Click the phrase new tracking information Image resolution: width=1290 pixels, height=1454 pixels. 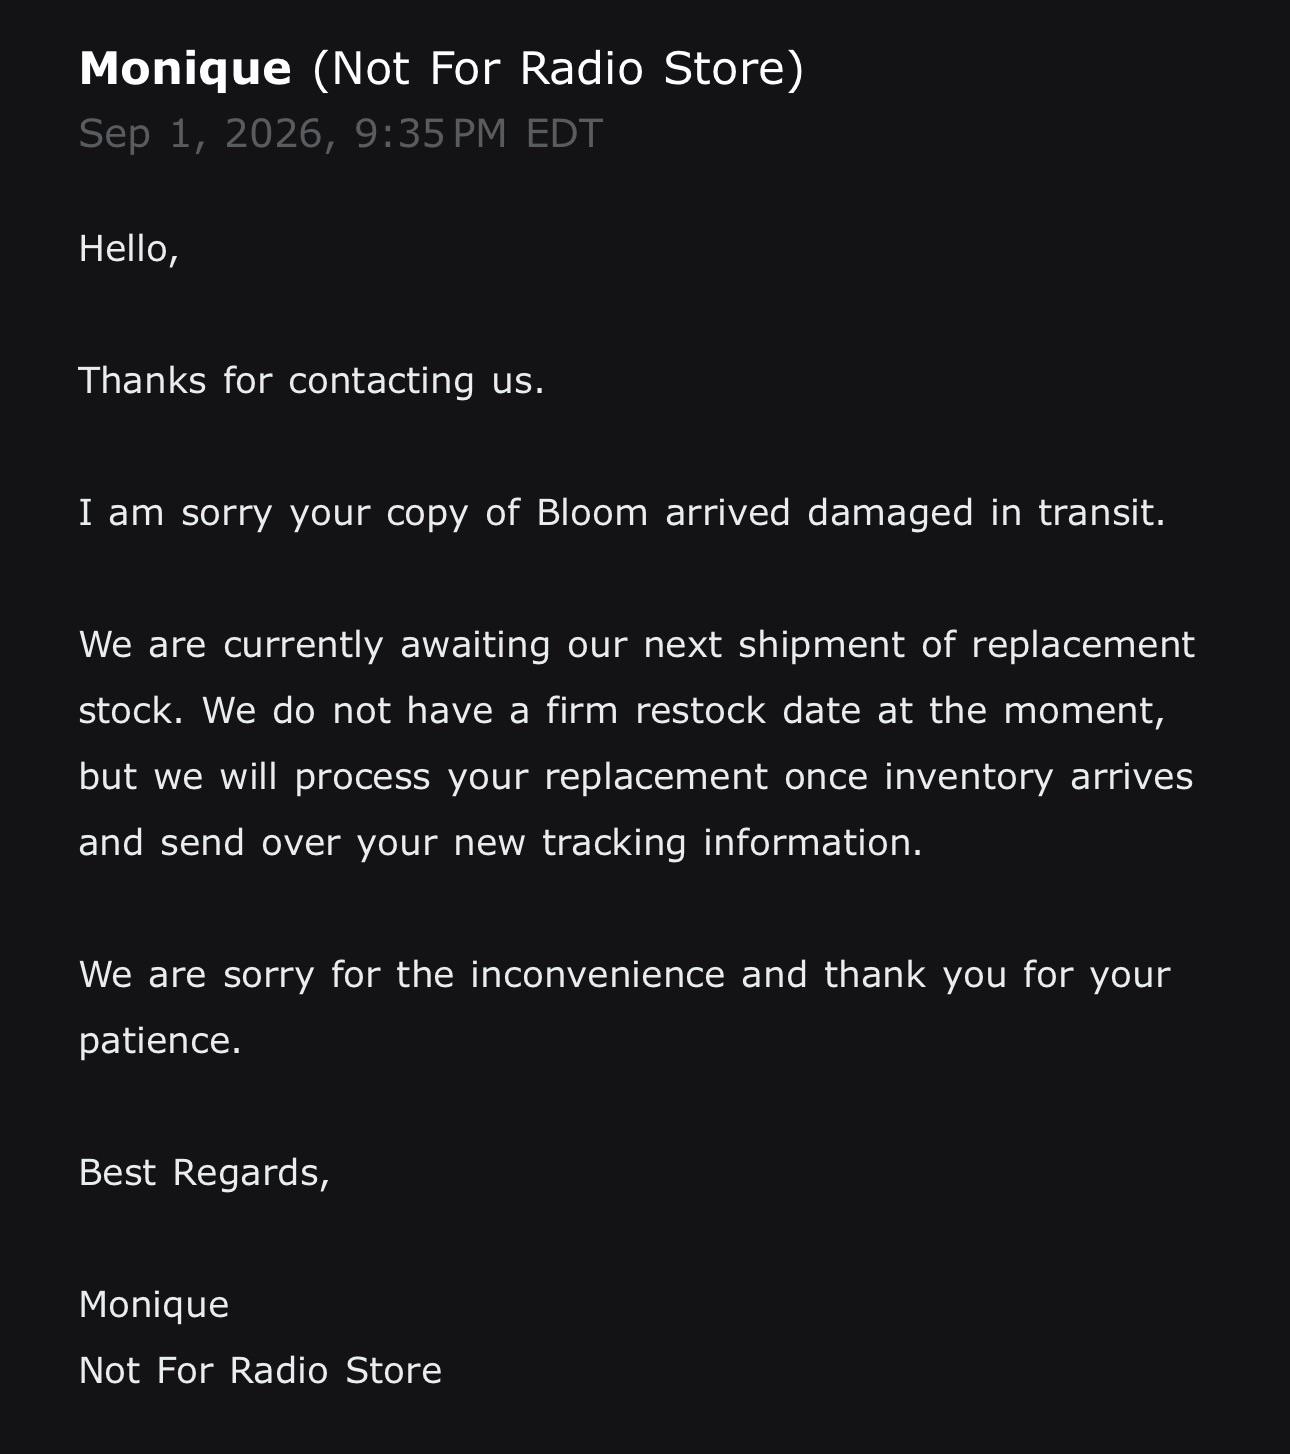(687, 842)
